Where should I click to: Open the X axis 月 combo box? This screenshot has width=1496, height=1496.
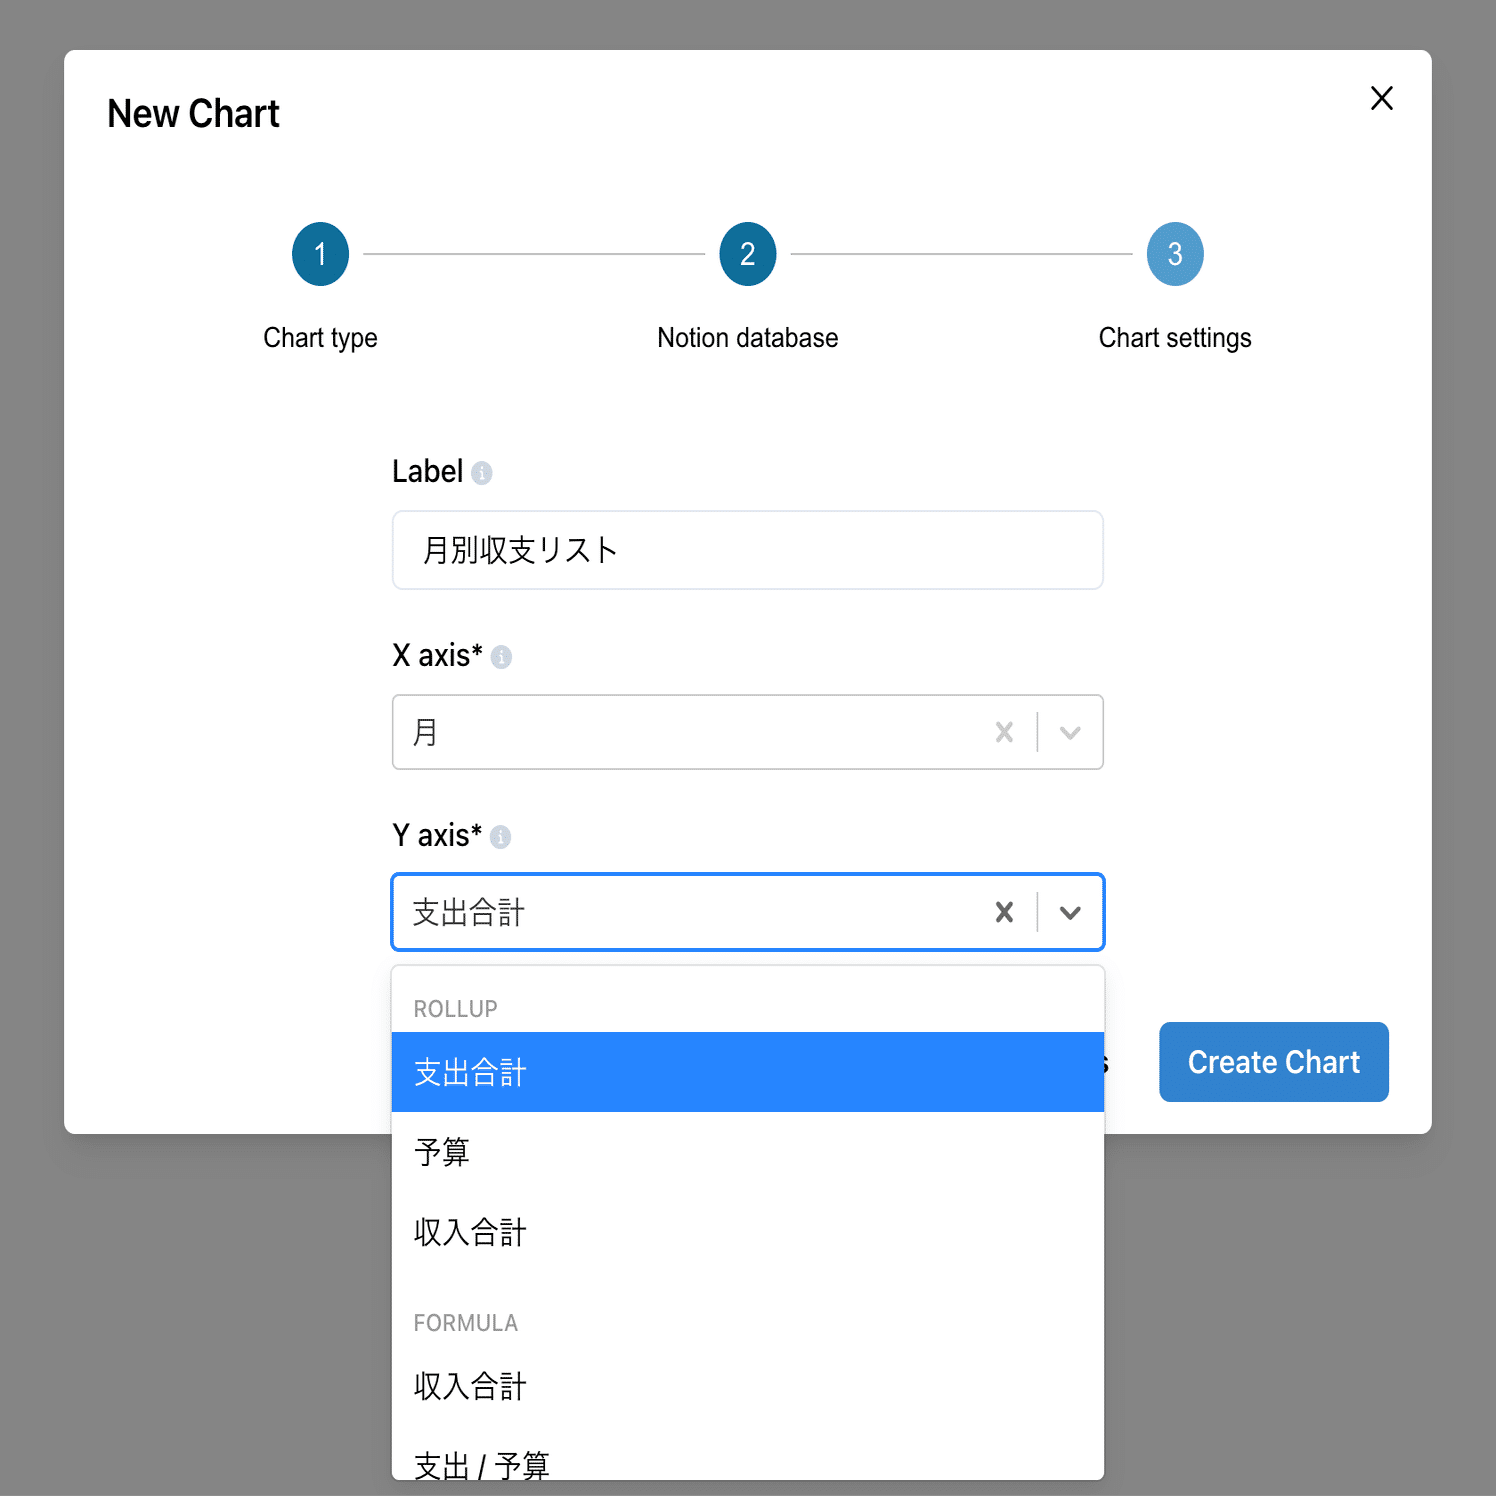point(748,732)
